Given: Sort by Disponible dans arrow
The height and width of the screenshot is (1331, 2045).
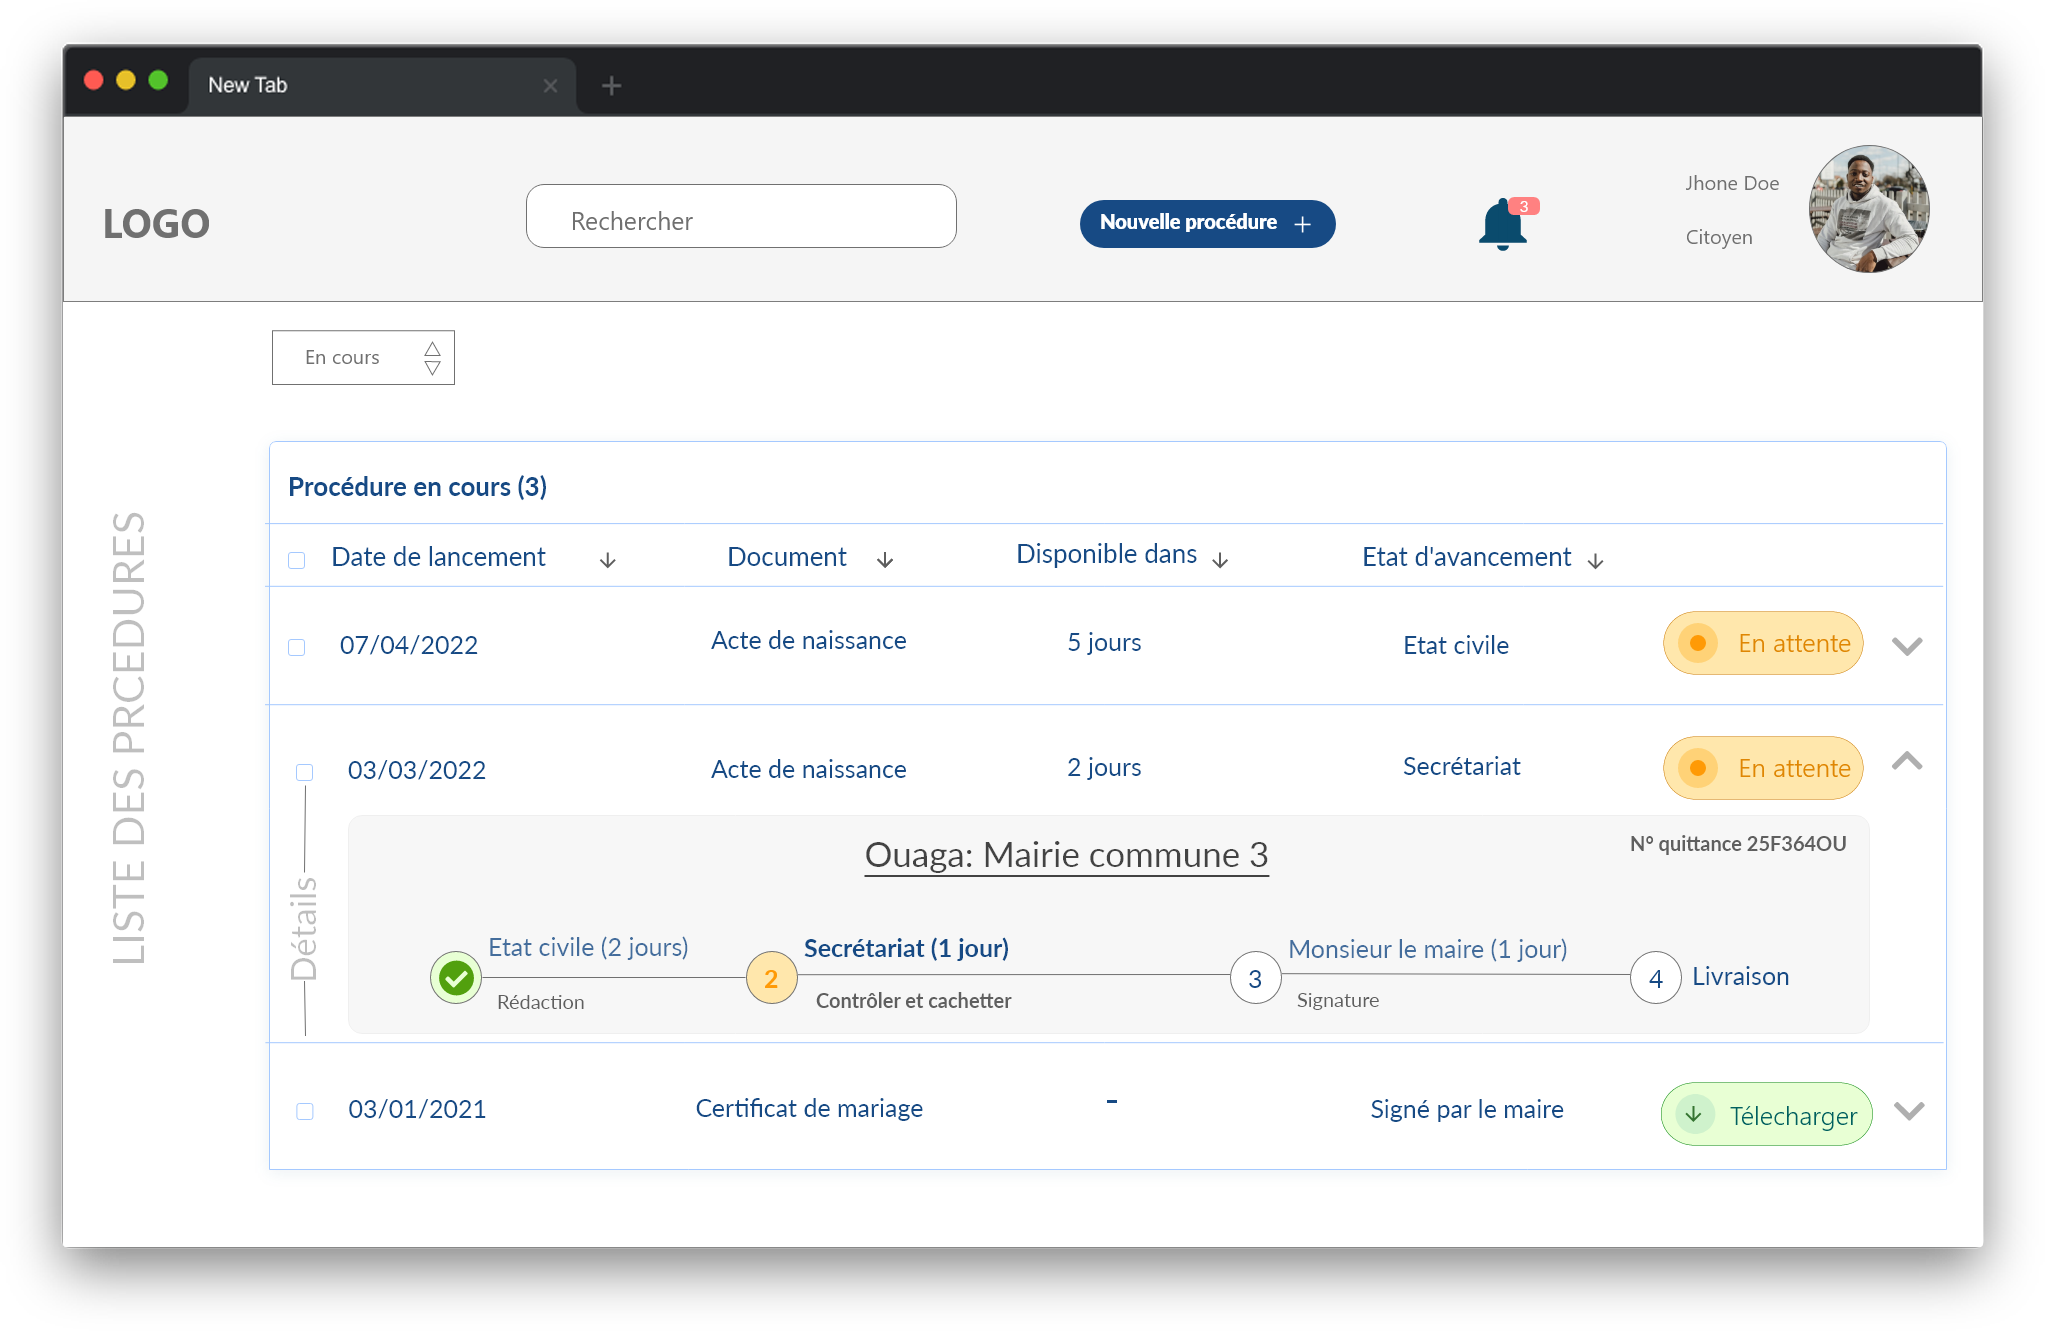Looking at the screenshot, I should click(1220, 560).
